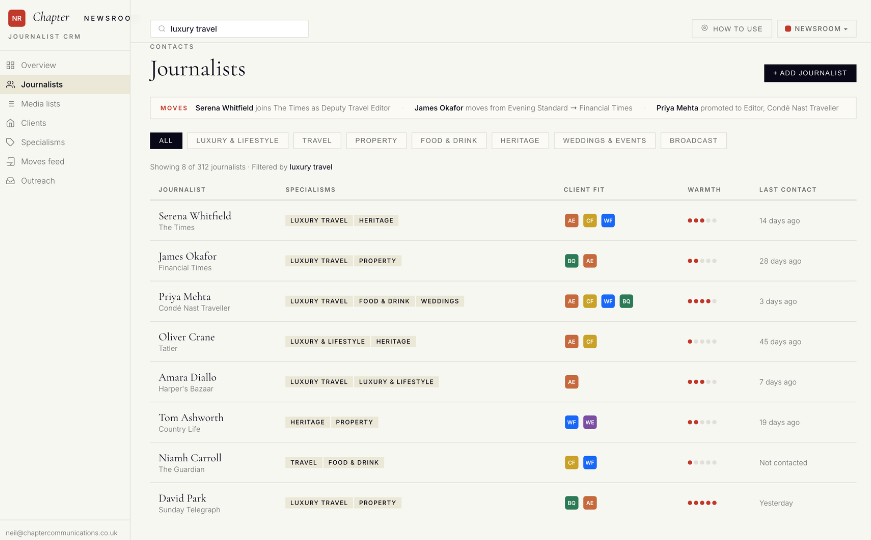This screenshot has height=540, width=871.
Task: Open Tom Ashworth journalist profile
Action: [191, 417]
